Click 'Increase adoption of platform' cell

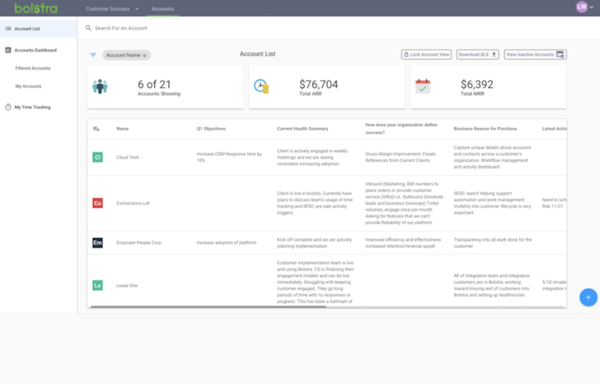point(227,243)
